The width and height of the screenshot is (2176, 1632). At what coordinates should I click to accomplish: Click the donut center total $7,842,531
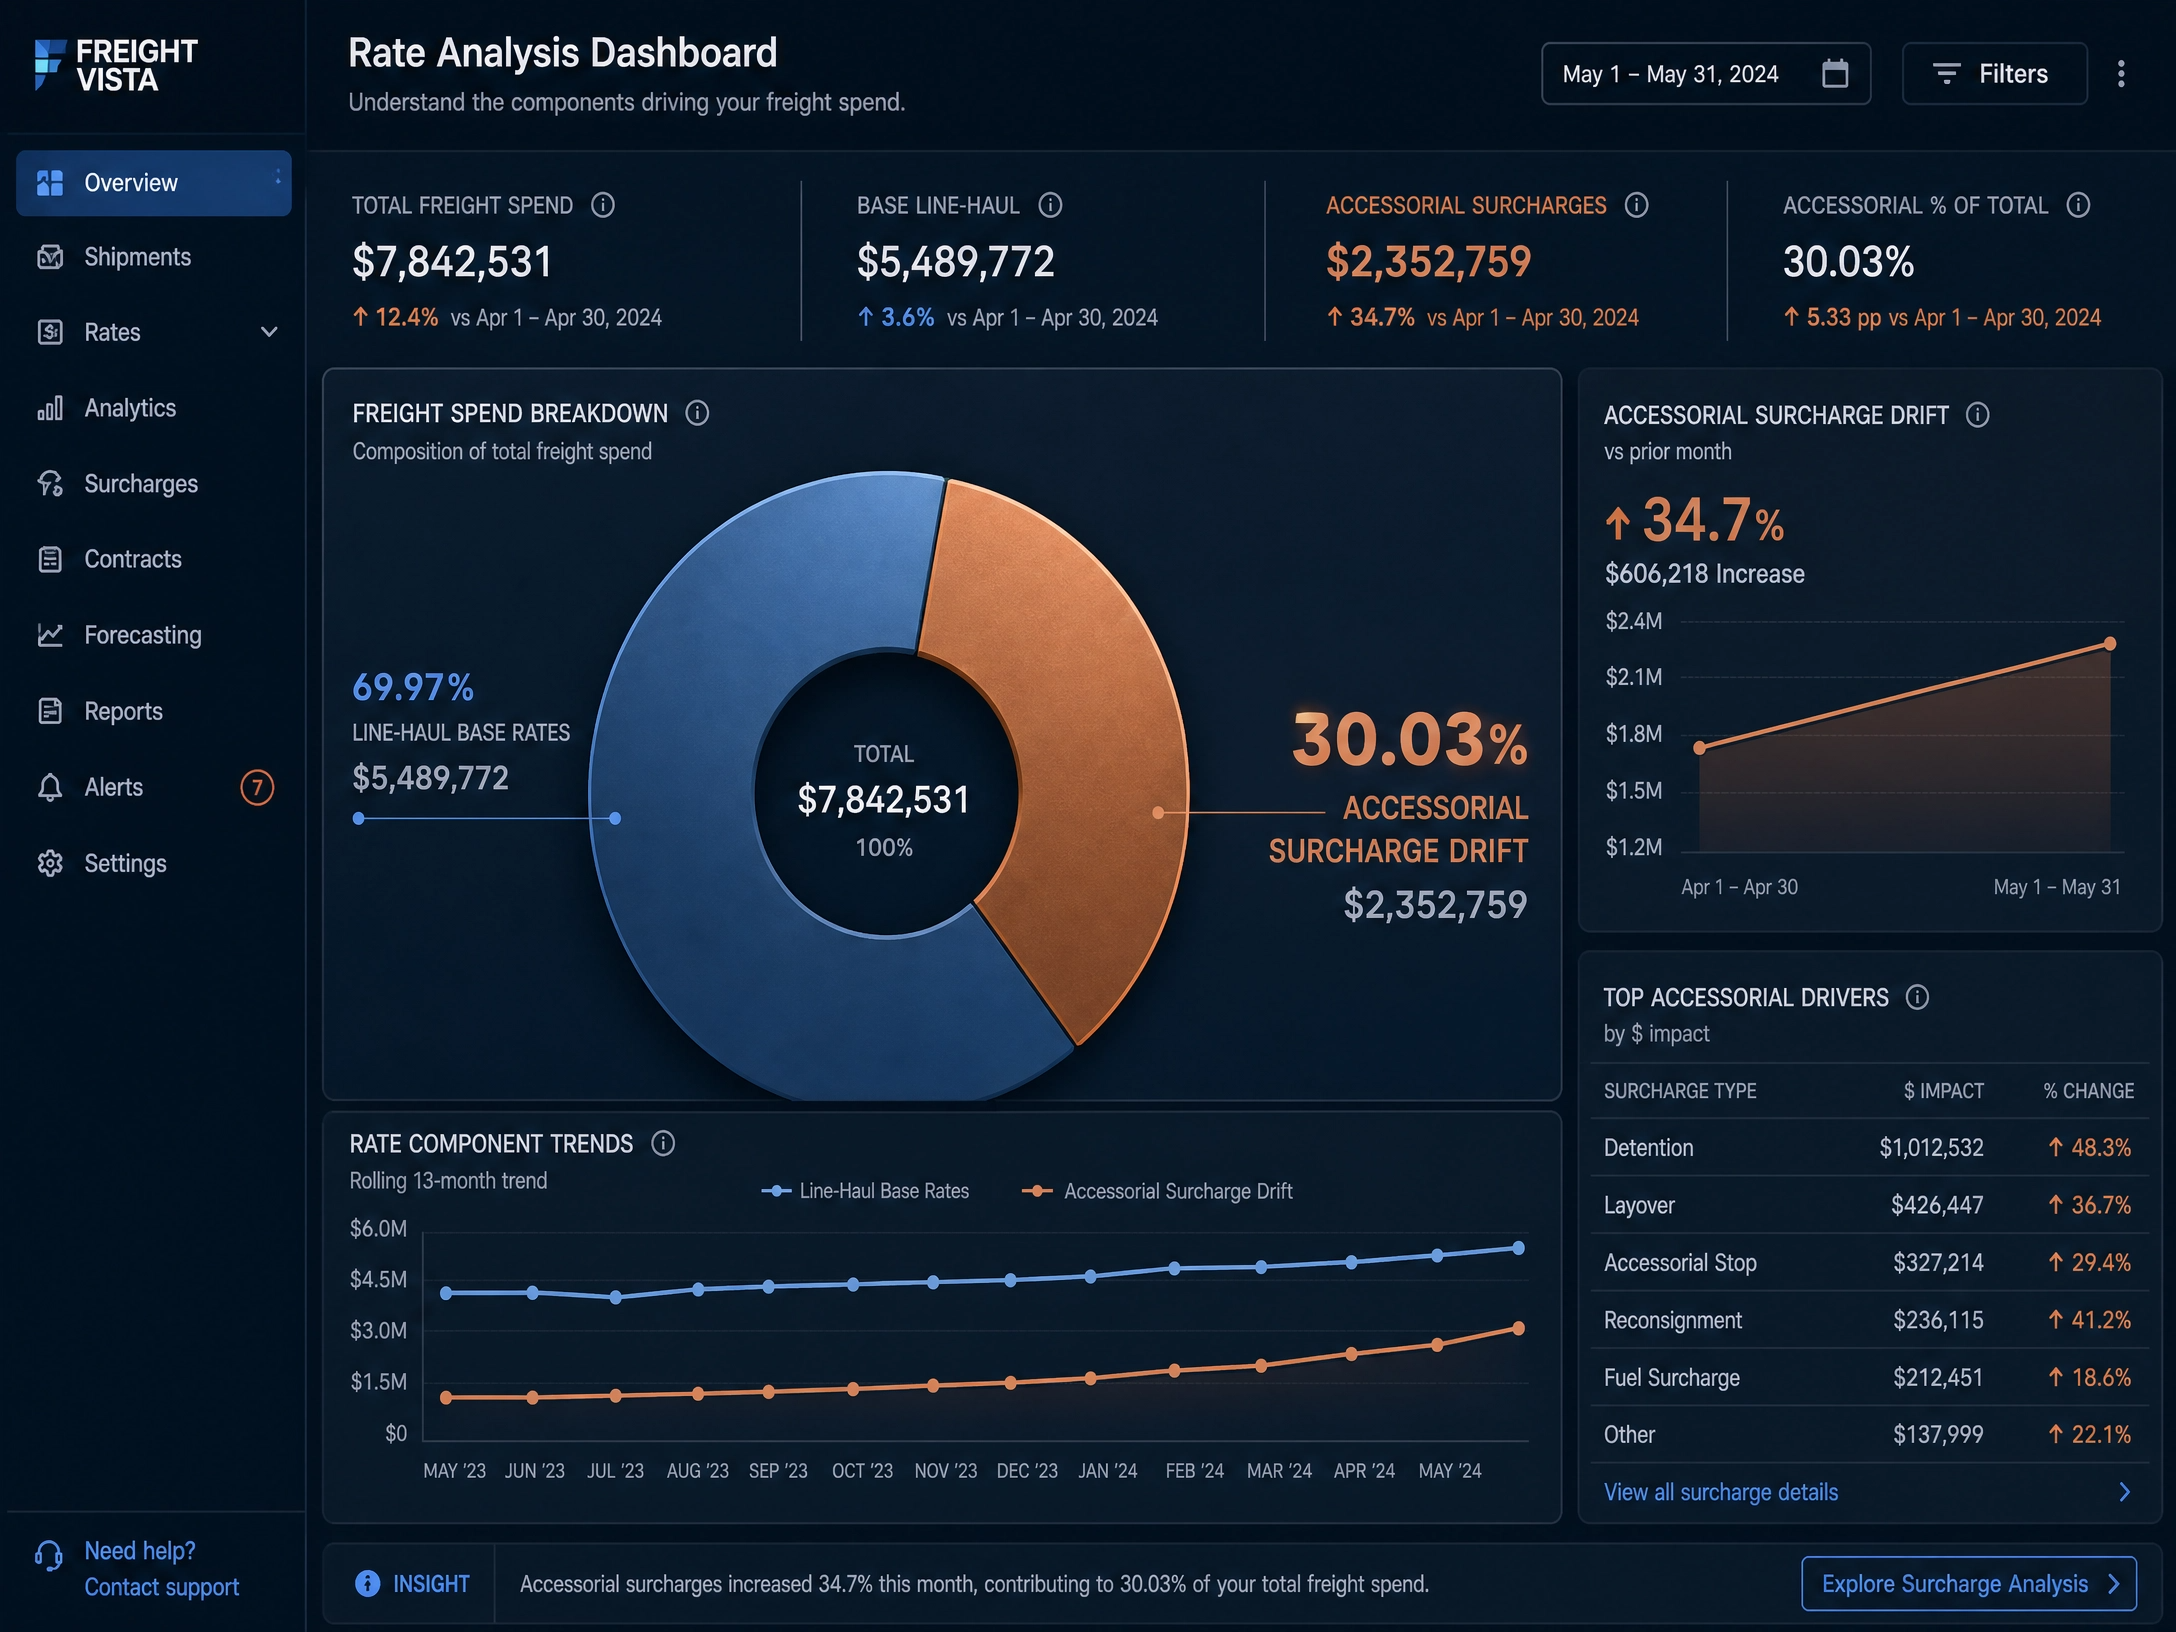coord(883,800)
